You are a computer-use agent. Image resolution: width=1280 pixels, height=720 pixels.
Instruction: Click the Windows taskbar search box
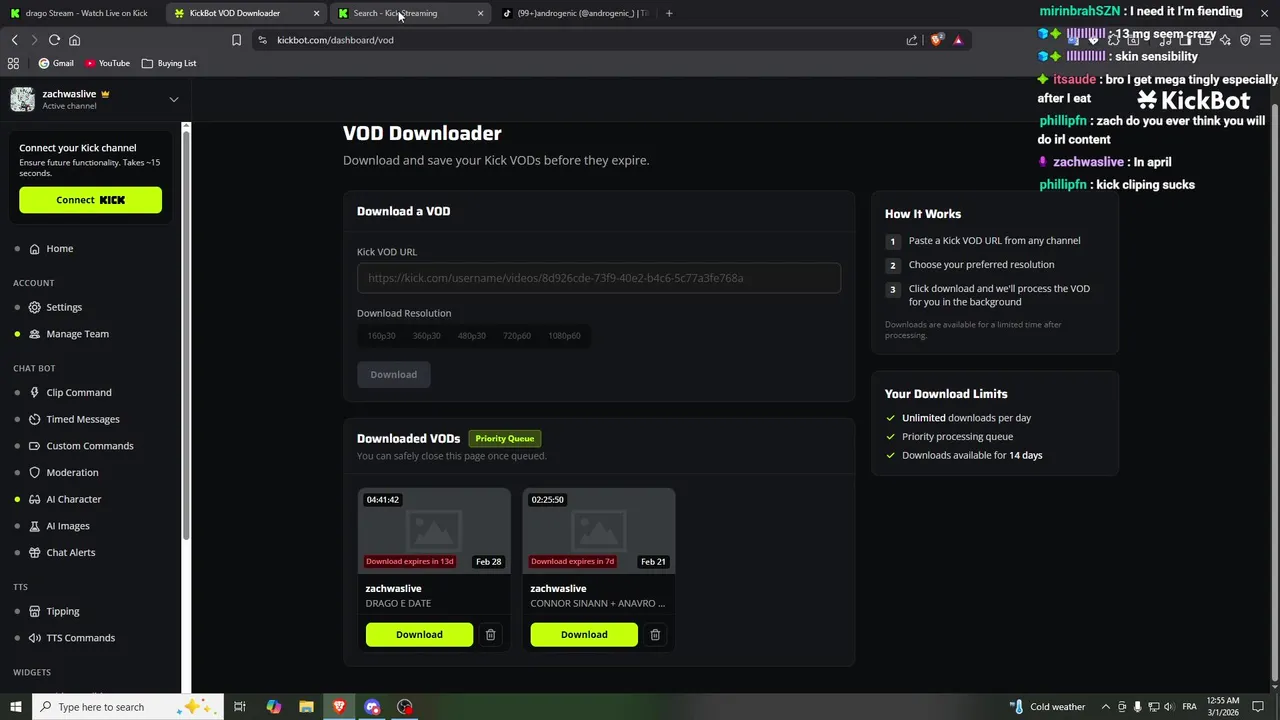(x=130, y=707)
